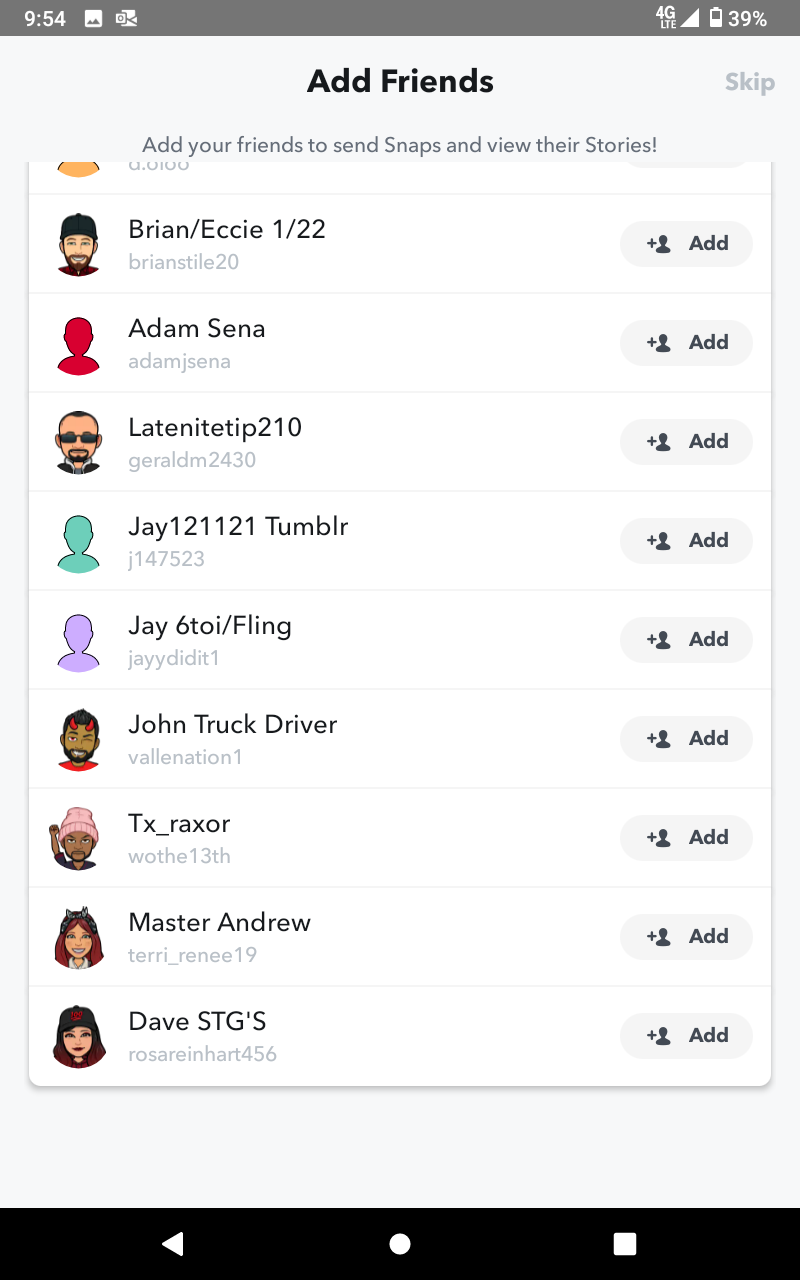Add Latenitetip210 as a friend
The width and height of the screenshot is (800, 1280).
coord(686,442)
